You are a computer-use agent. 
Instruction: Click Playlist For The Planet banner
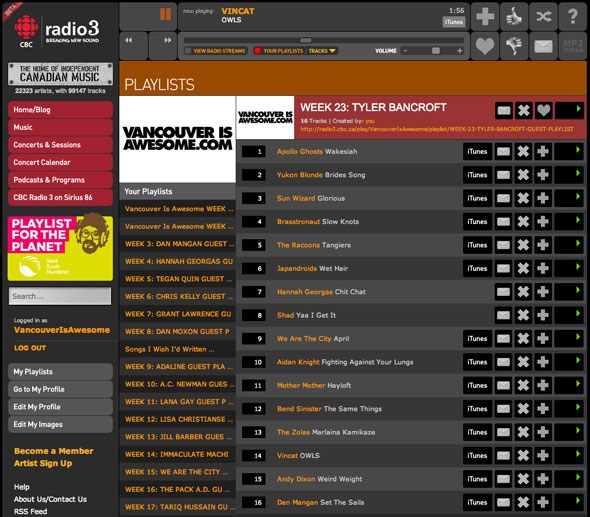[x=60, y=248]
